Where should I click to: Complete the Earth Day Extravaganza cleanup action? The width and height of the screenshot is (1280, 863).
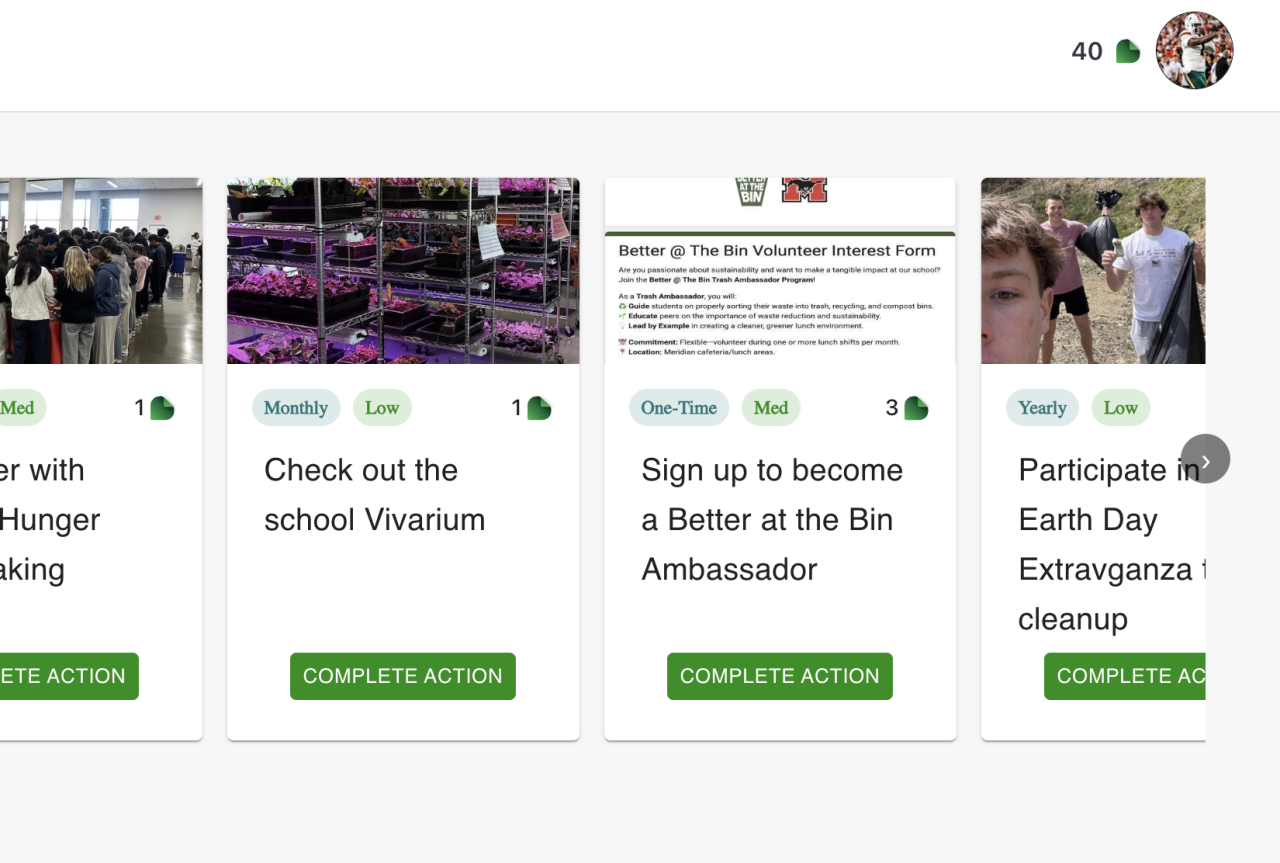[1125, 676]
